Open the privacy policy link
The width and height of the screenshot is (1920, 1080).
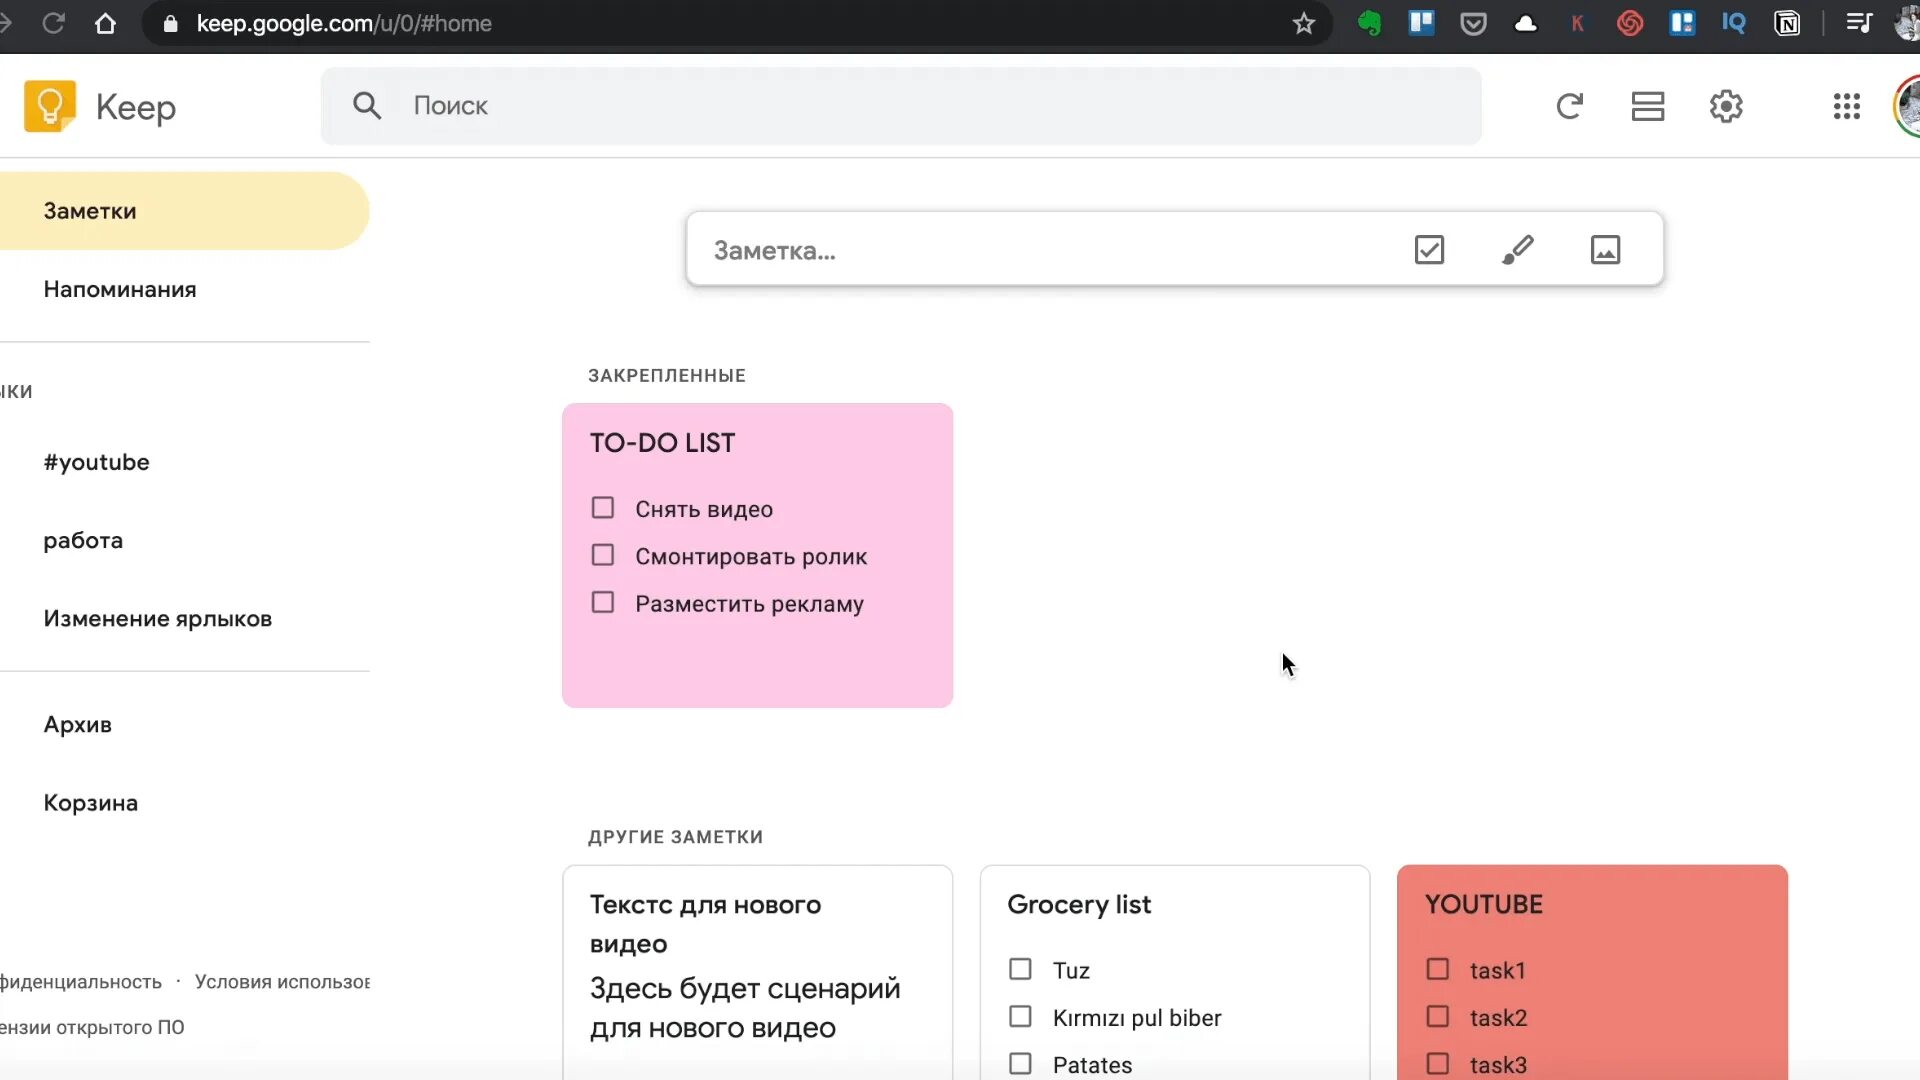(80, 982)
